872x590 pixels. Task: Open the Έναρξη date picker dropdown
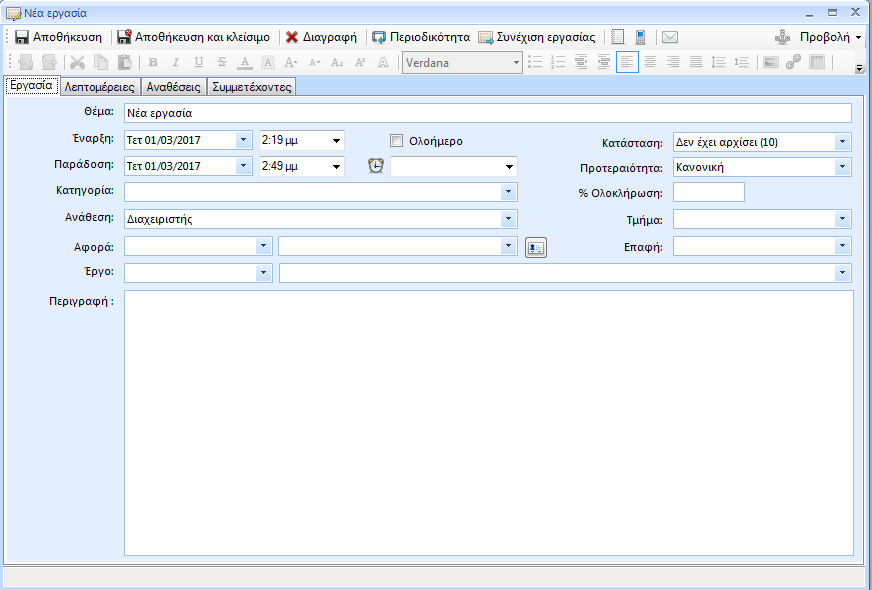pos(244,140)
